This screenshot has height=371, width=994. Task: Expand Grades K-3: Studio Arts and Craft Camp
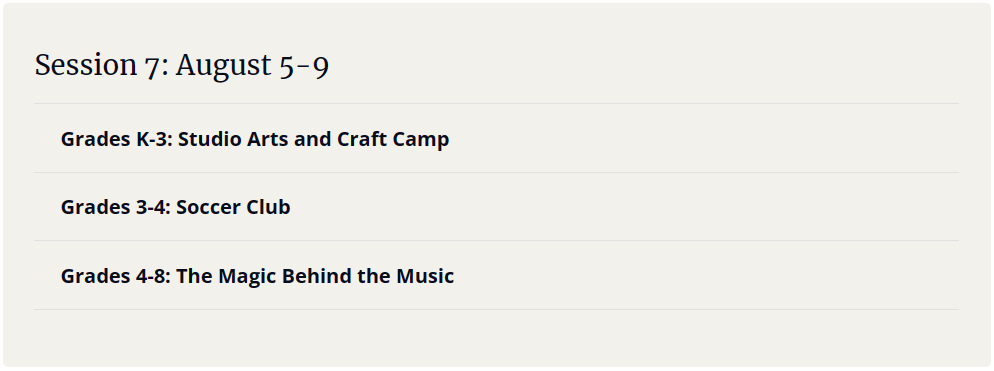point(496,138)
